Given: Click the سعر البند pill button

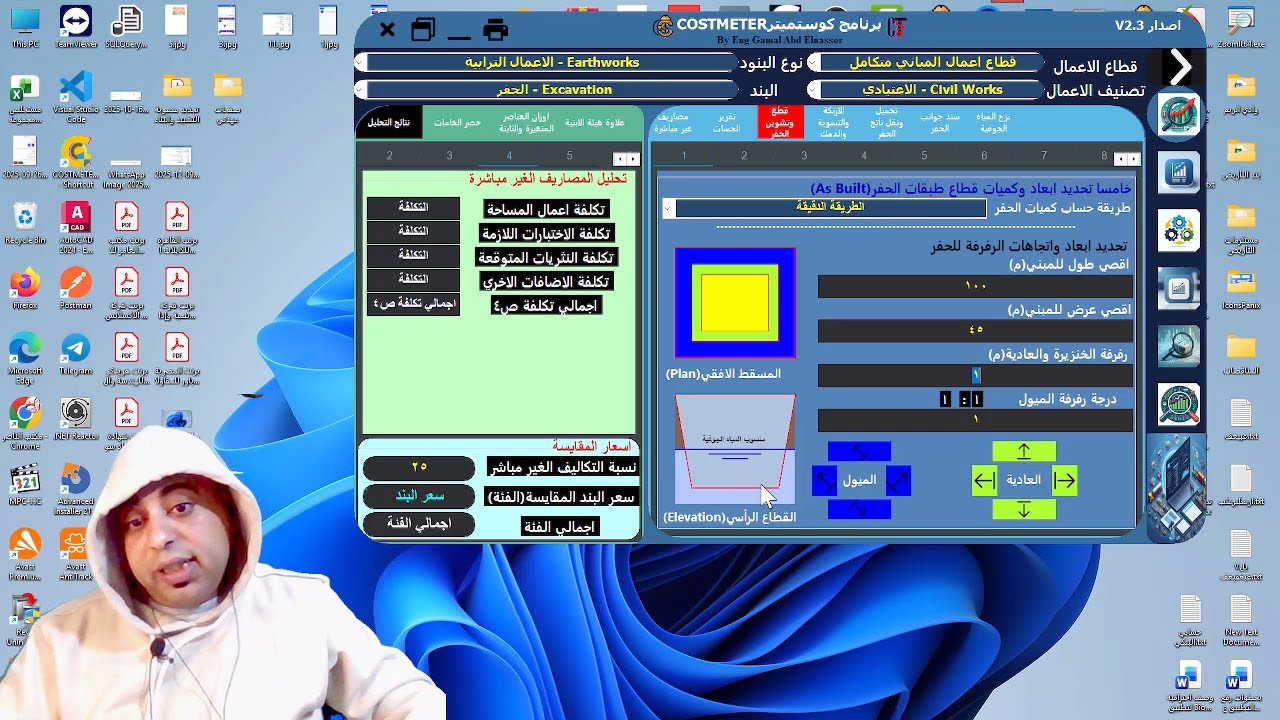Looking at the screenshot, I should [419, 496].
